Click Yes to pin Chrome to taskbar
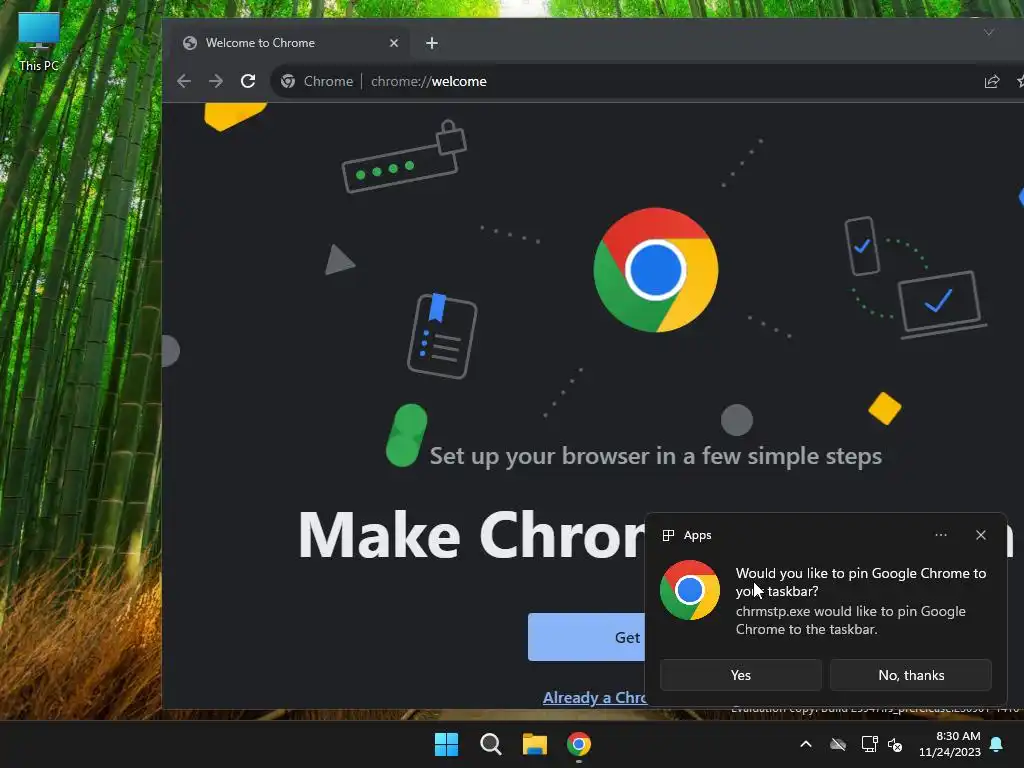 click(741, 675)
